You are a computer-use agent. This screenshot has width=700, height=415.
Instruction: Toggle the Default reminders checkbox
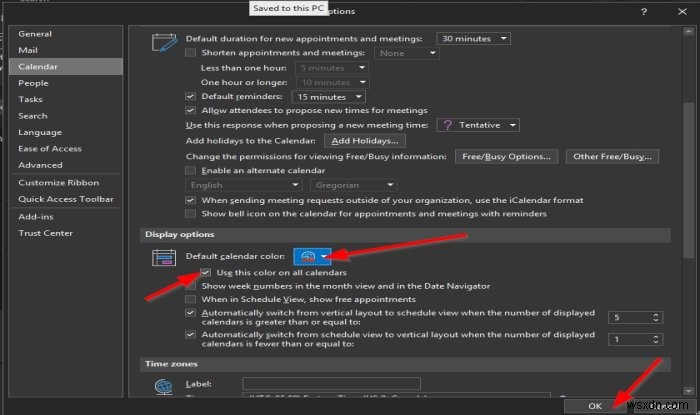coord(191,96)
